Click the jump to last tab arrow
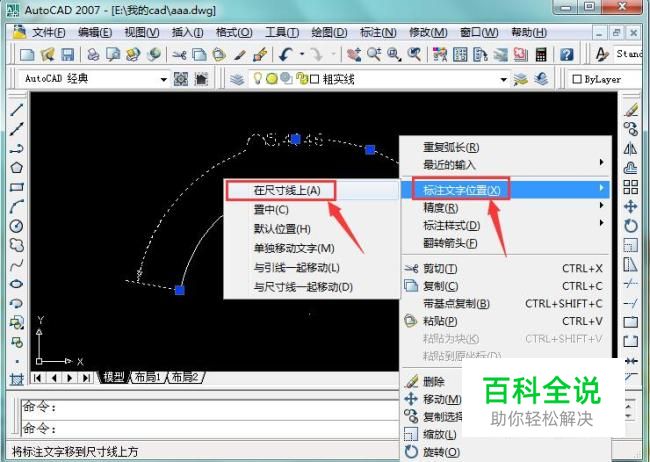The width and height of the screenshot is (650, 462). [x=86, y=378]
